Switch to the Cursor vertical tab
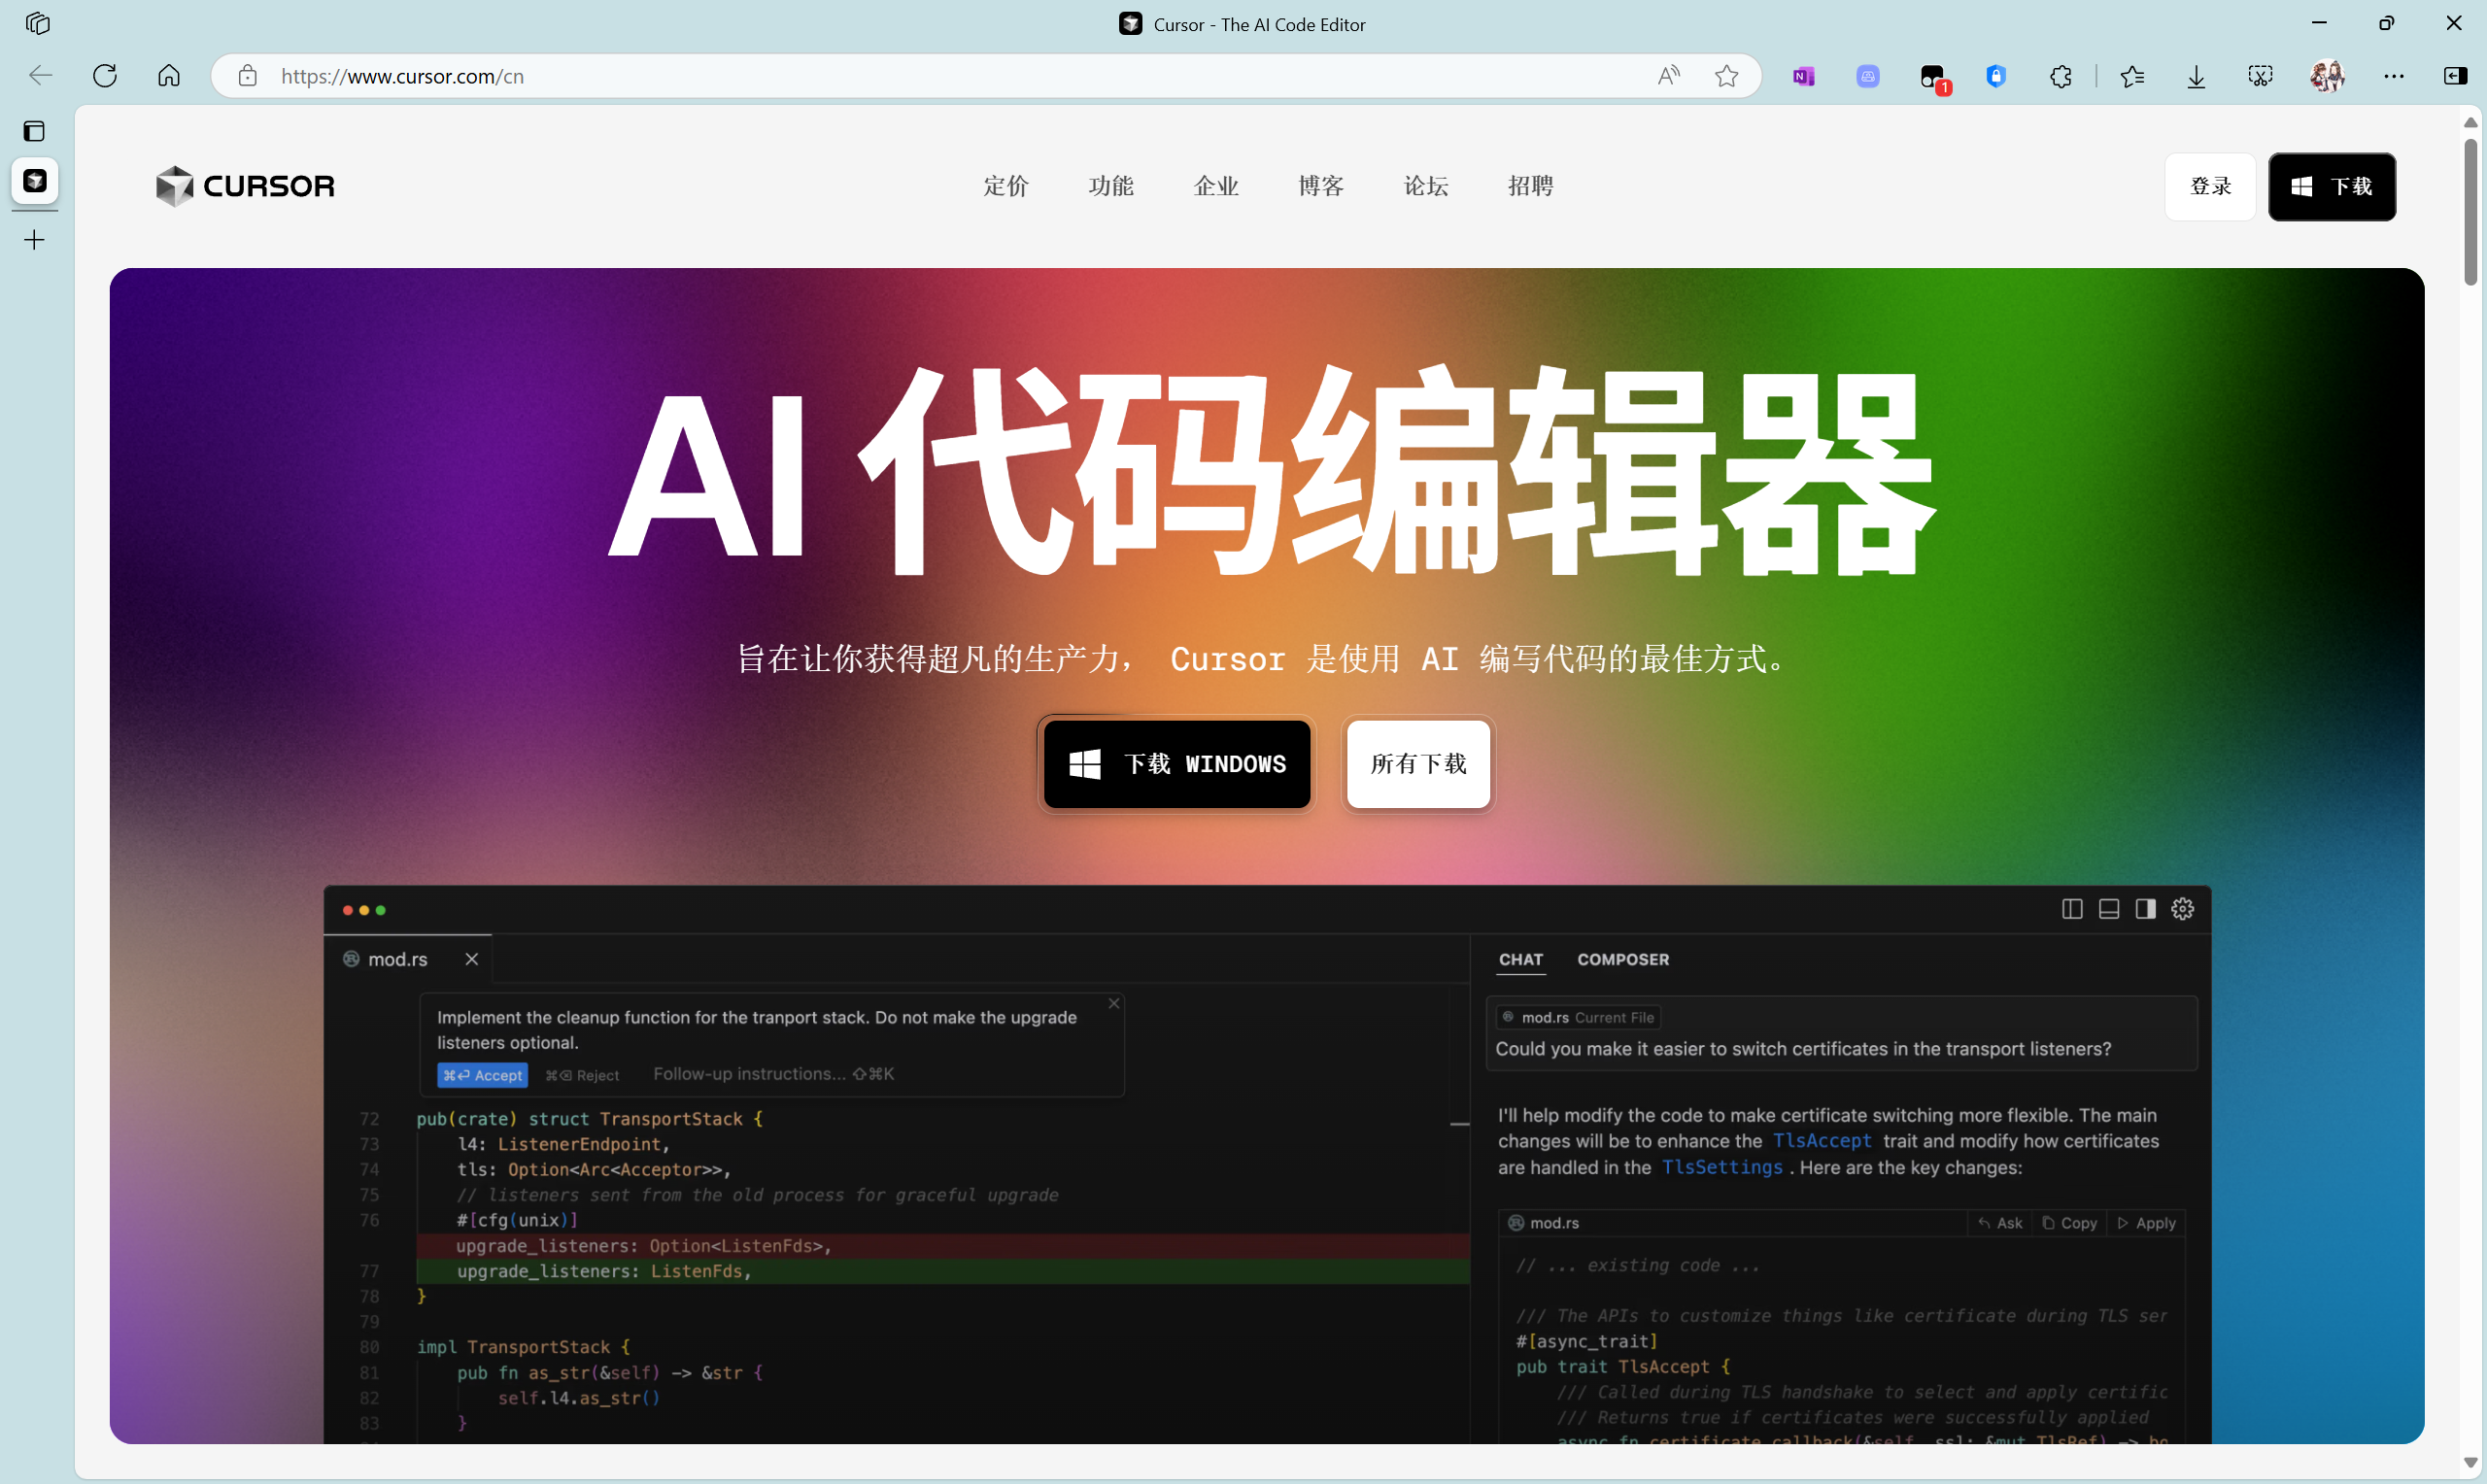Screen dimensions: 2487x1484 coord(34,181)
